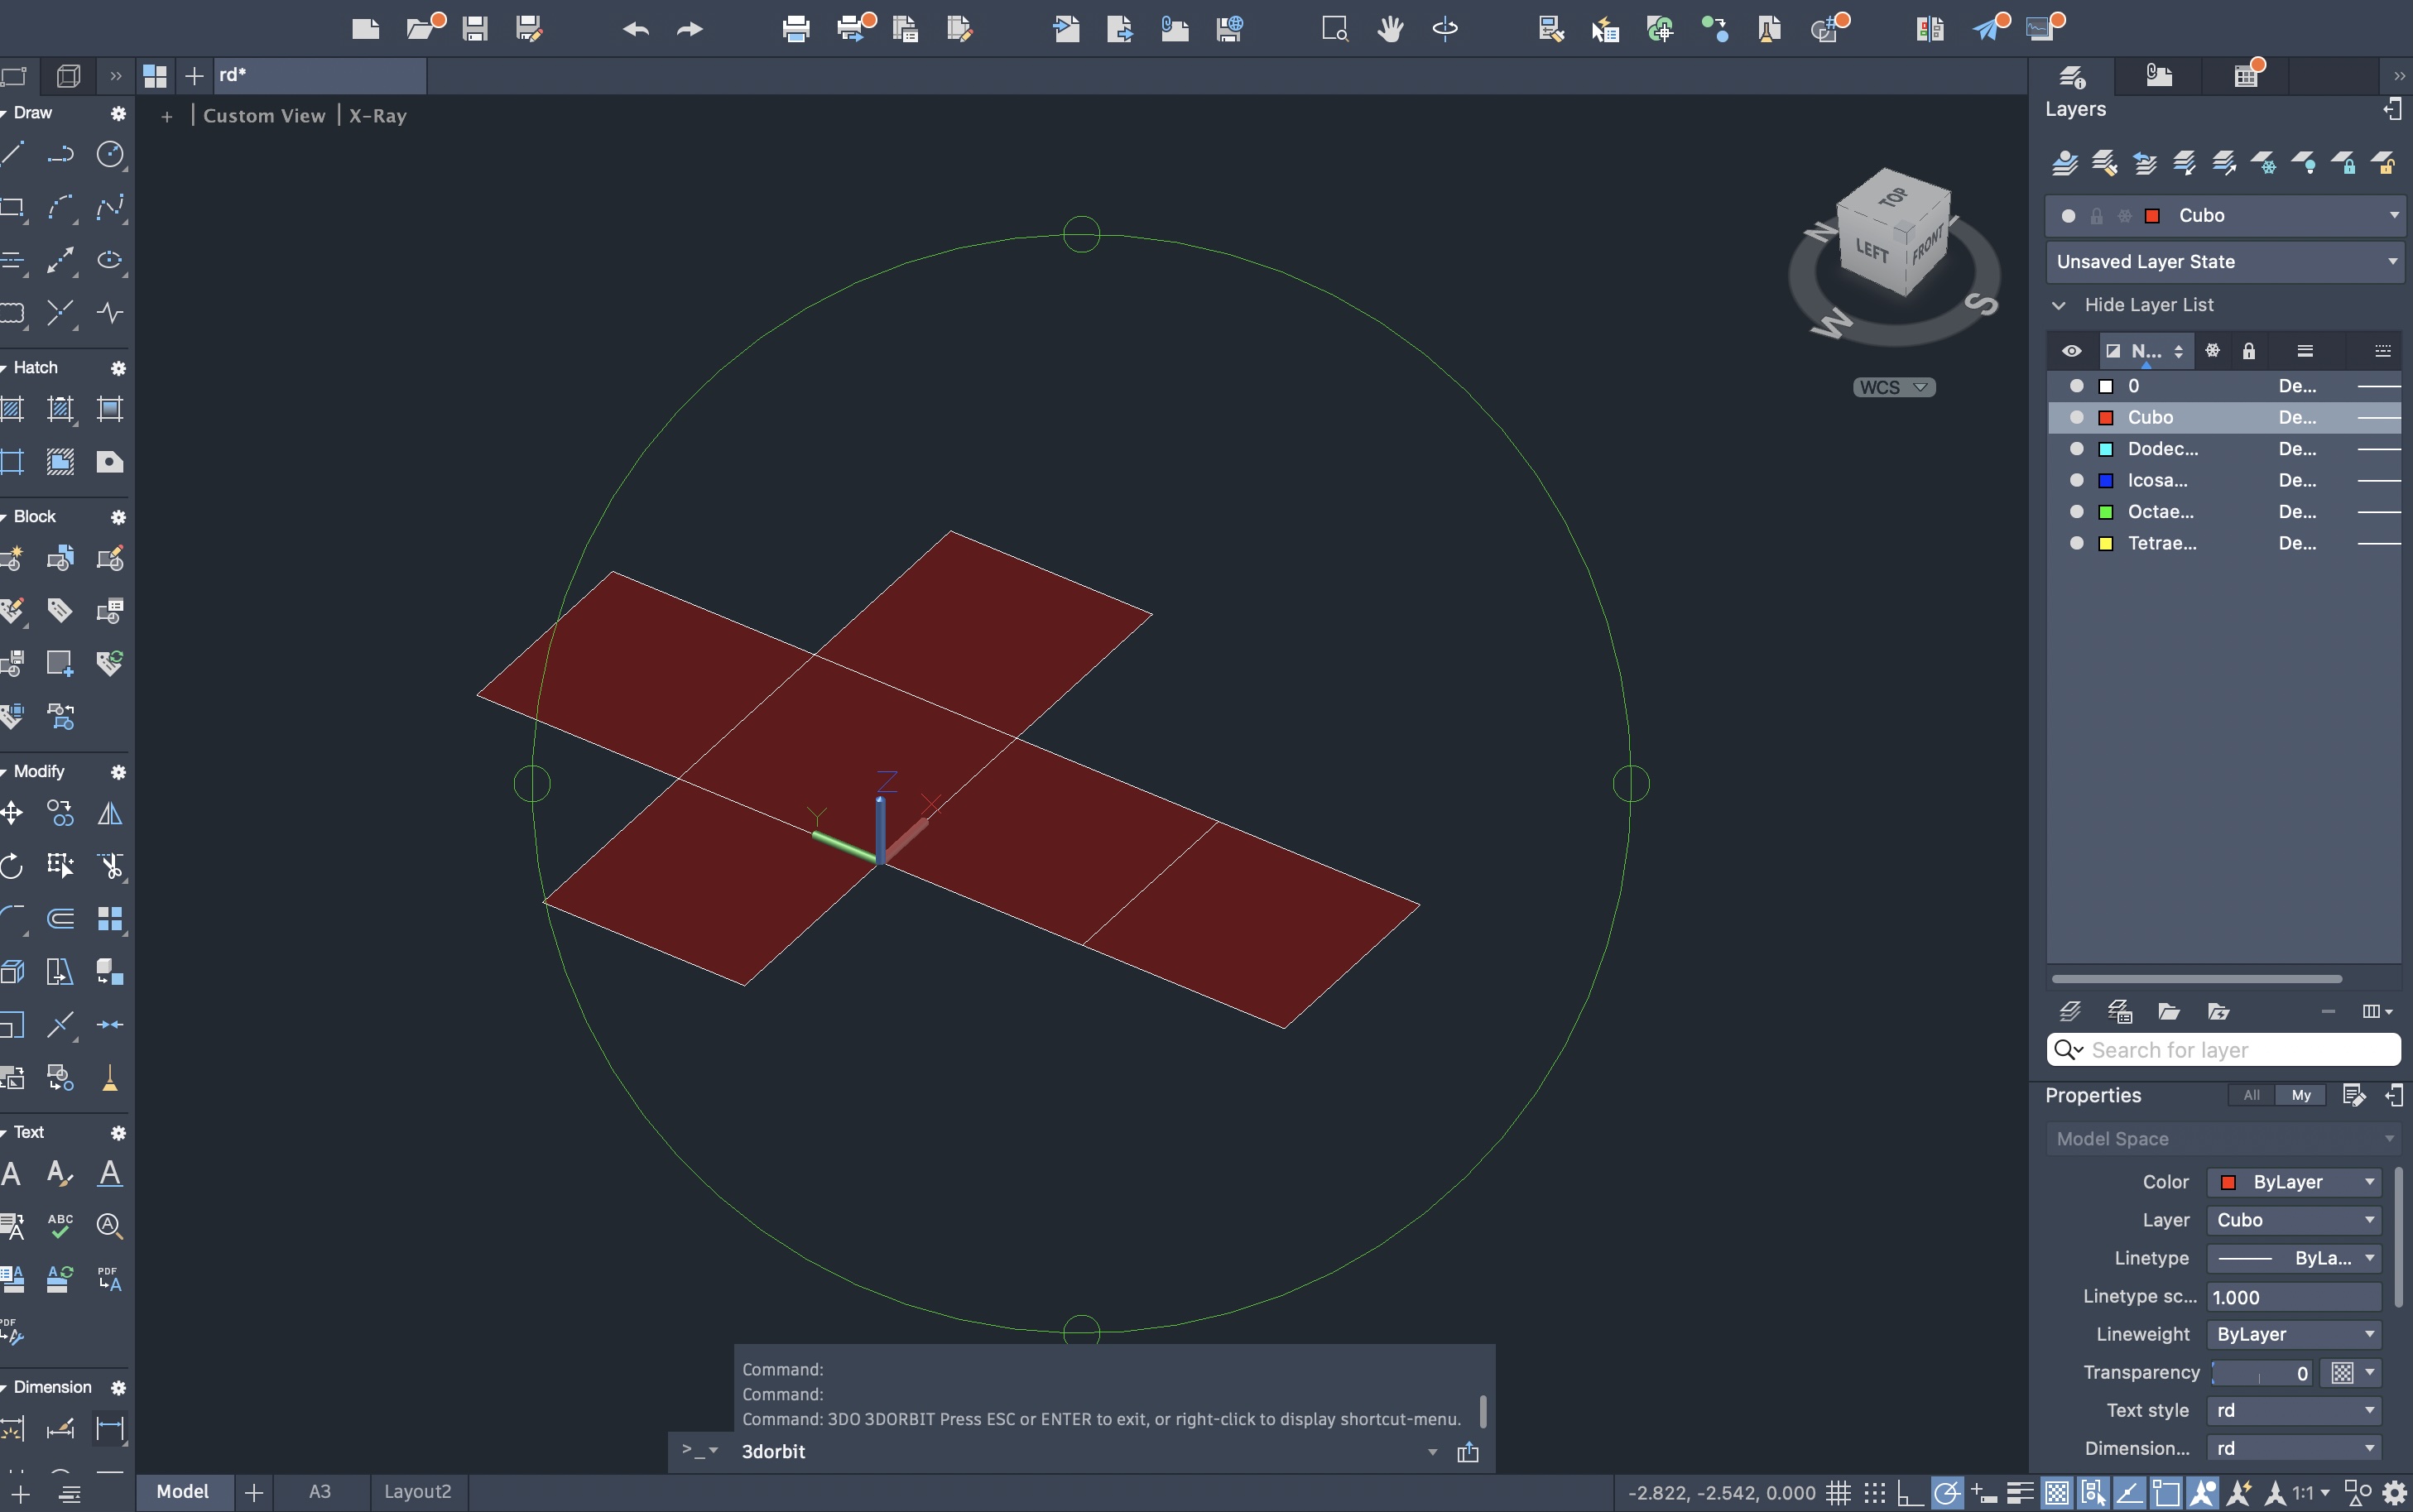Select the Mirror tool in Modify

point(110,813)
